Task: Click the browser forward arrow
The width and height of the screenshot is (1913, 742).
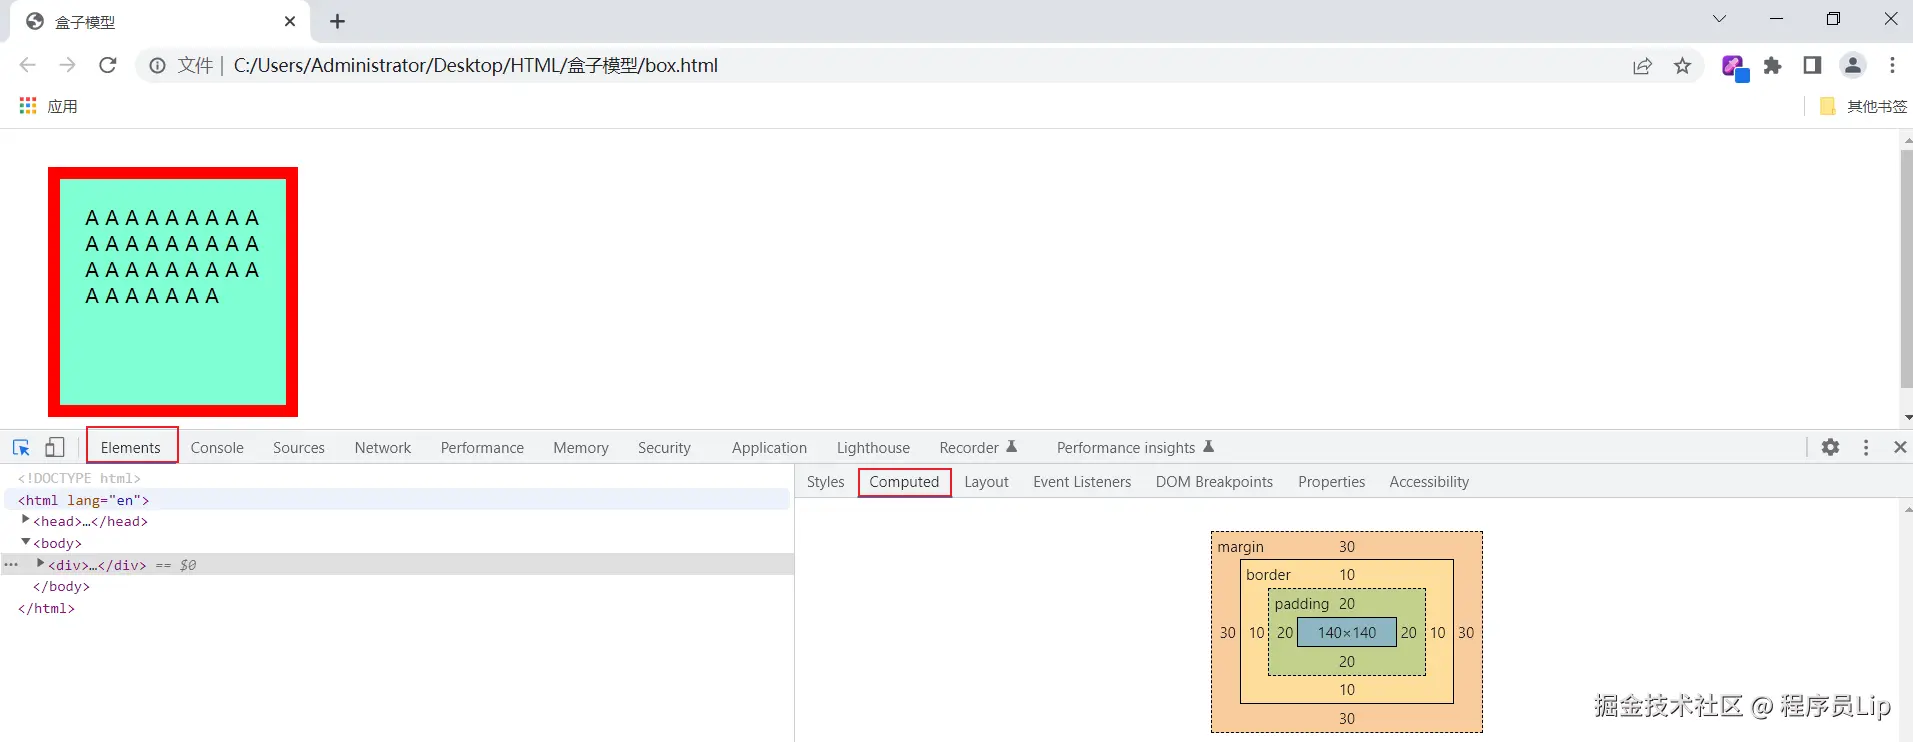Action: (x=67, y=65)
